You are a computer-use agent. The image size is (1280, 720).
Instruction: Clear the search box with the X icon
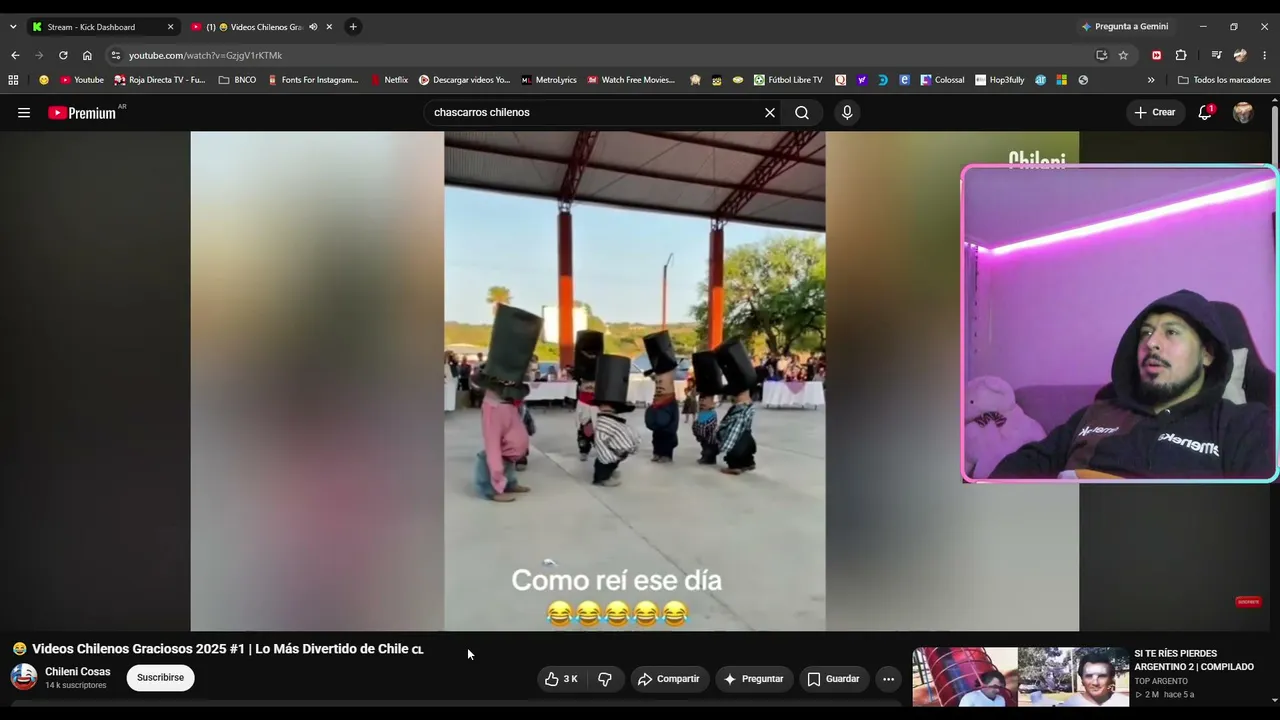tap(770, 113)
